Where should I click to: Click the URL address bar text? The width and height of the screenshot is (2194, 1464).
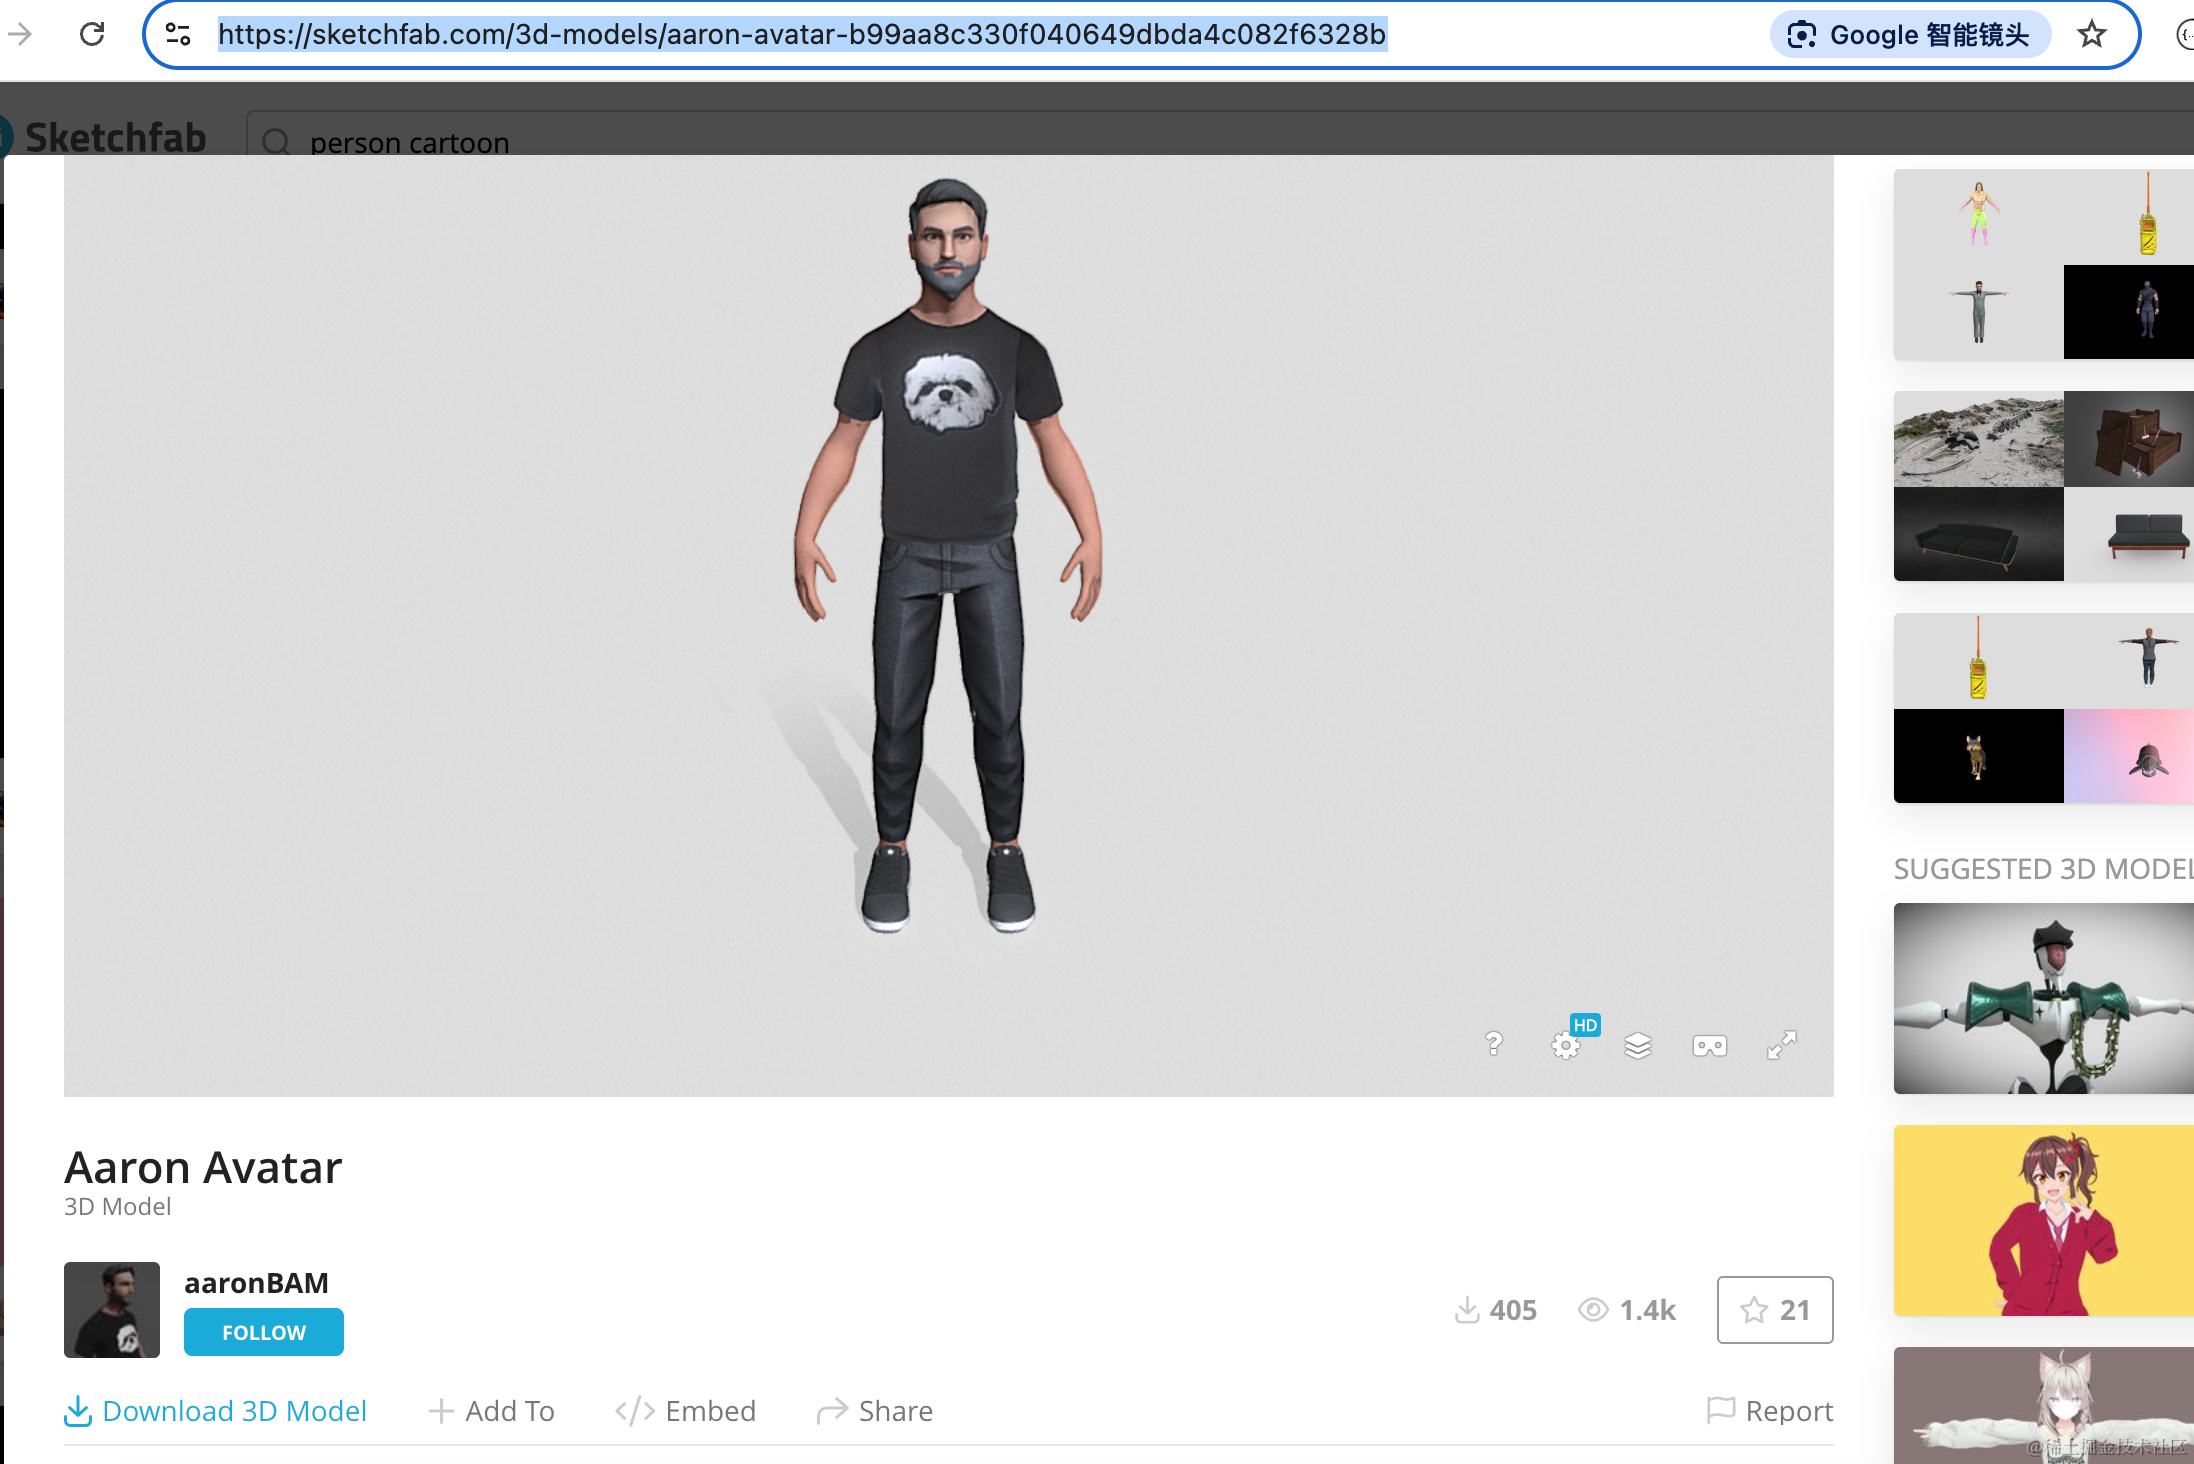click(801, 35)
